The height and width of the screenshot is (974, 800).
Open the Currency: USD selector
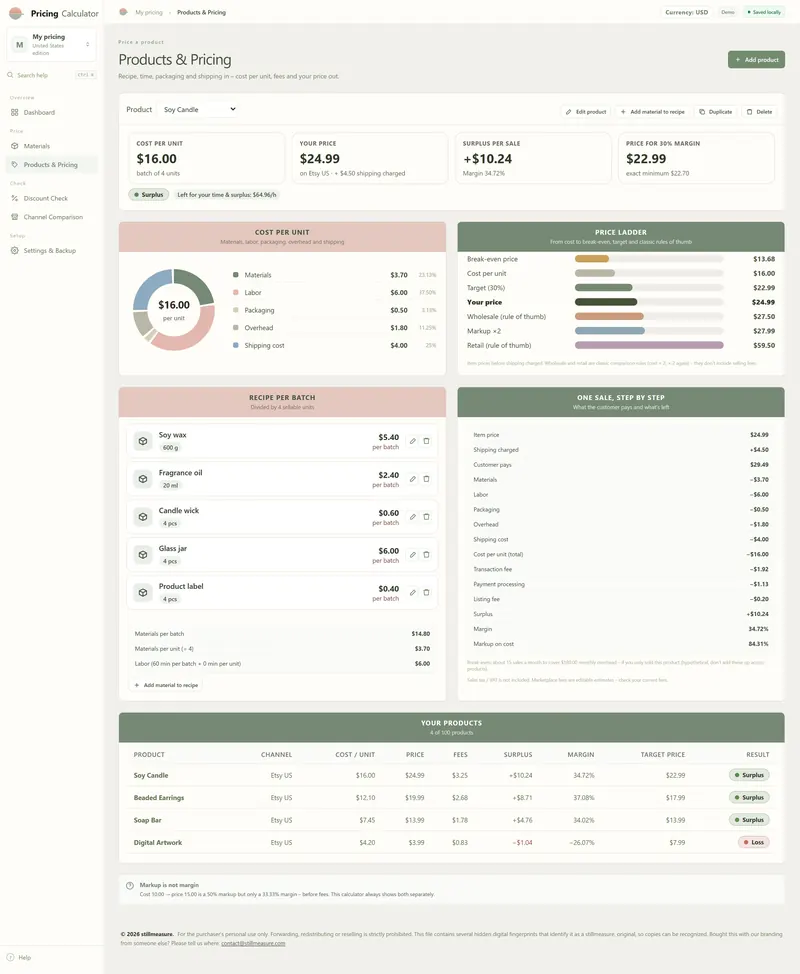coord(686,12)
